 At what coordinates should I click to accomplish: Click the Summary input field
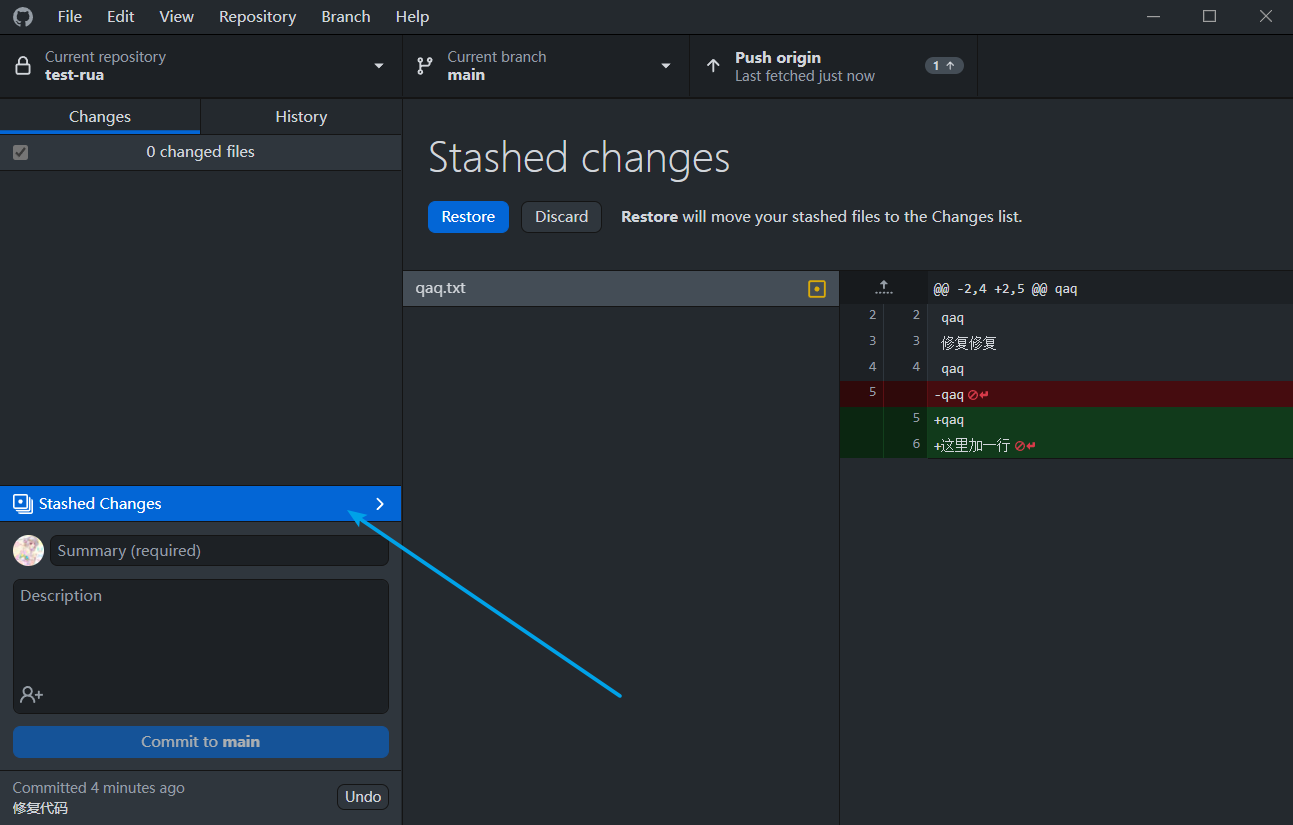pyautogui.click(x=219, y=551)
